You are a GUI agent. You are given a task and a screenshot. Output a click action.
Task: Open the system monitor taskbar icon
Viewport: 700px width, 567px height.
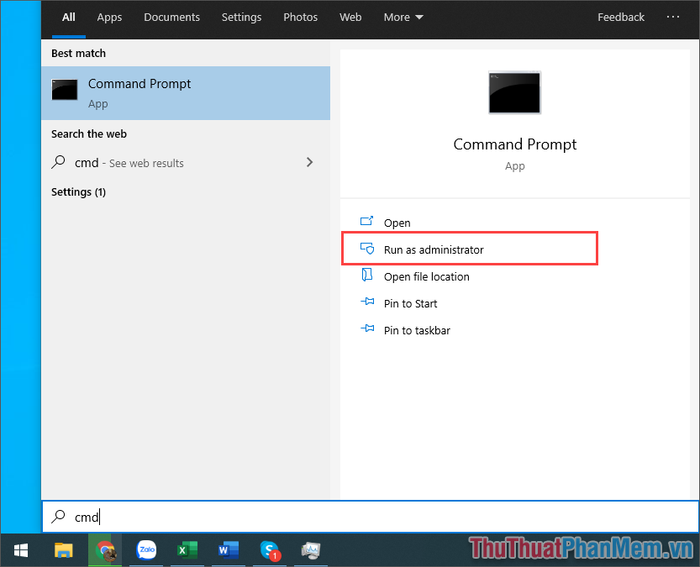point(311,550)
